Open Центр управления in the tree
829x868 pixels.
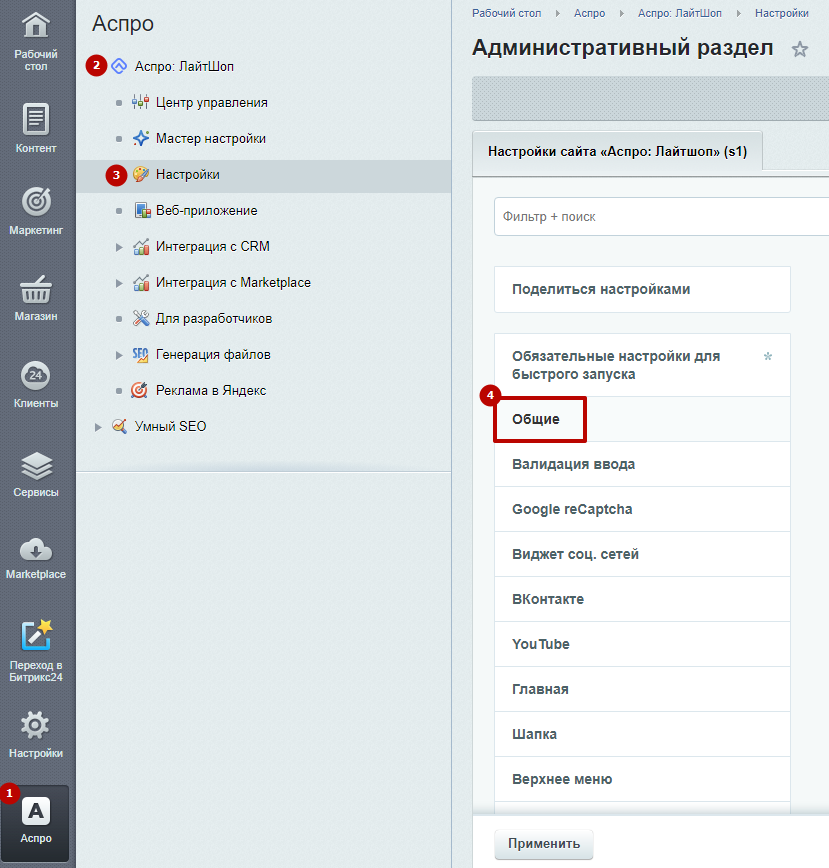[211, 102]
